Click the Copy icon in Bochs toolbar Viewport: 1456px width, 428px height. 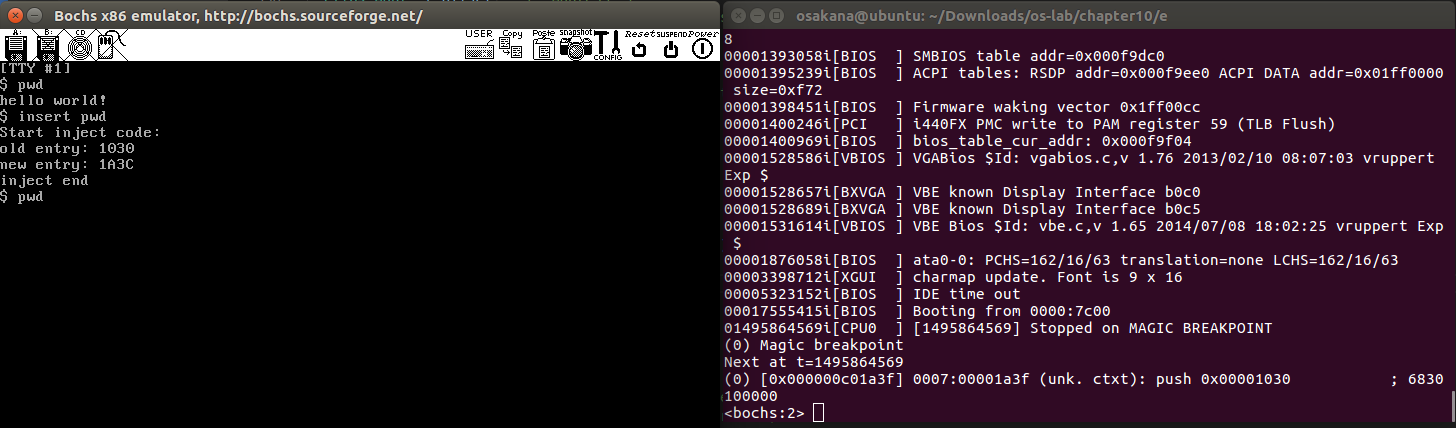tap(512, 46)
